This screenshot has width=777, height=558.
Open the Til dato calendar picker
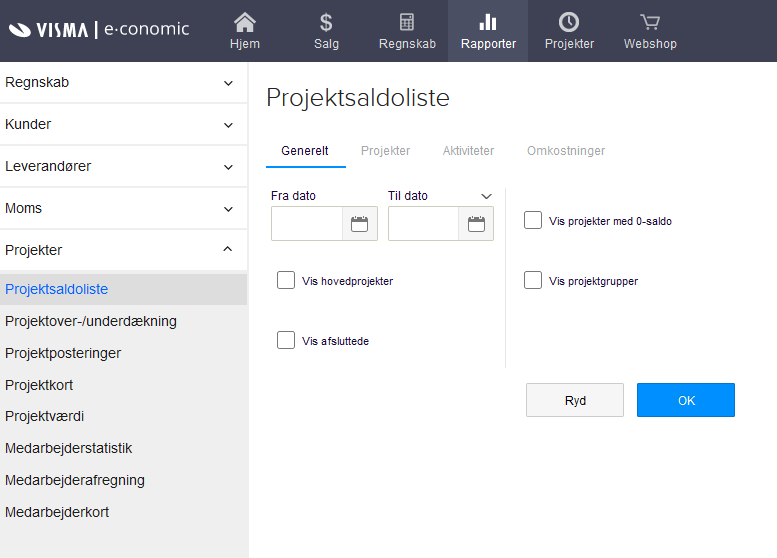click(x=476, y=224)
